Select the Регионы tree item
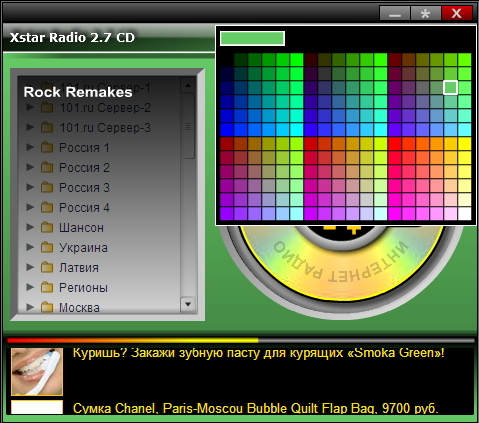 [x=83, y=288]
